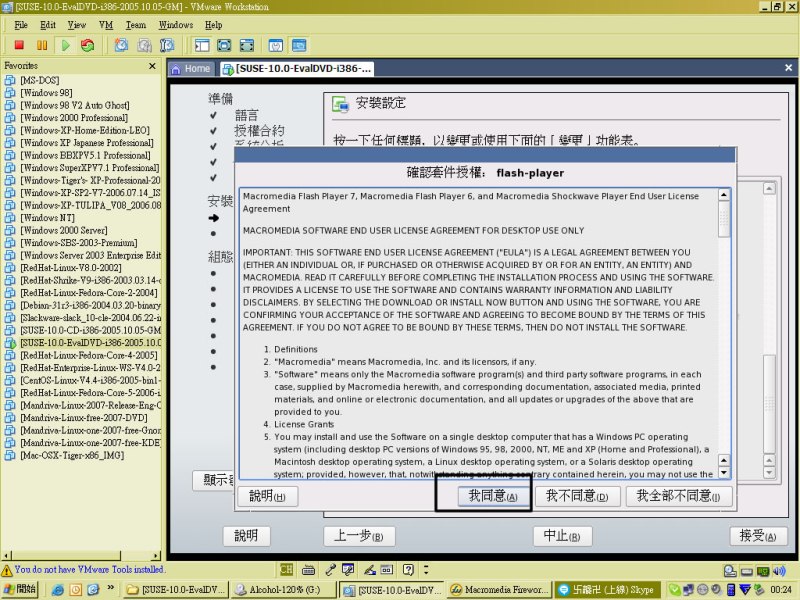800x600 pixels.
Task: Click the 'You do not have VMware Tools installed' warning
Action: click(x=89, y=569)
